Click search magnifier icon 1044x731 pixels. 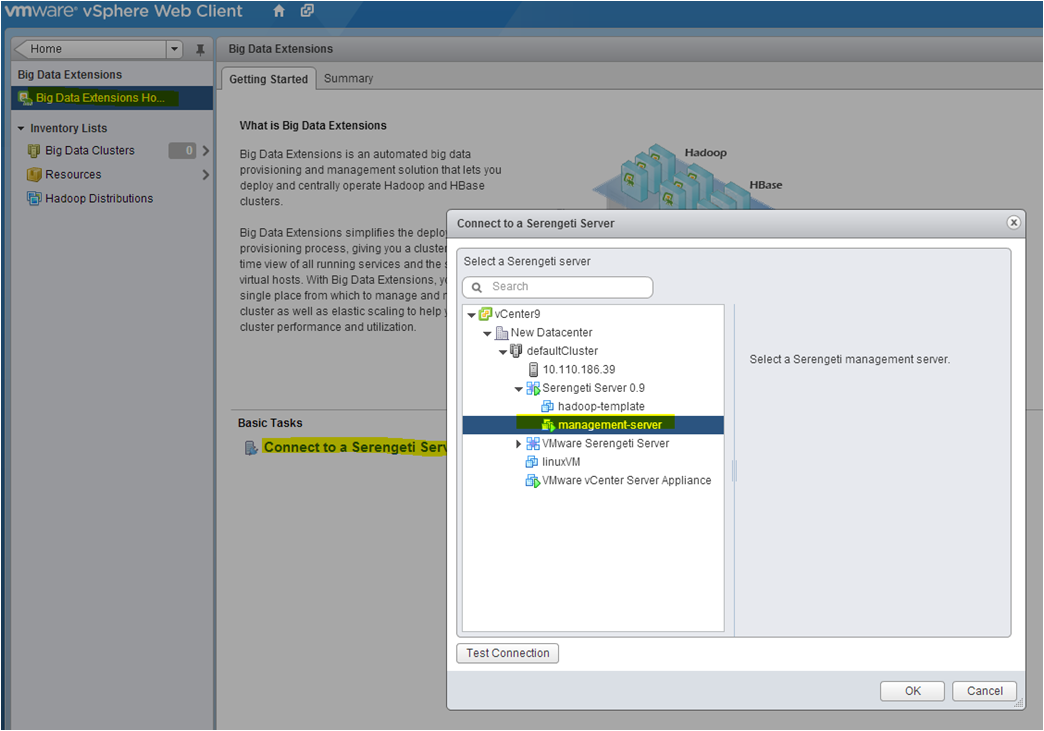(477, 288)
